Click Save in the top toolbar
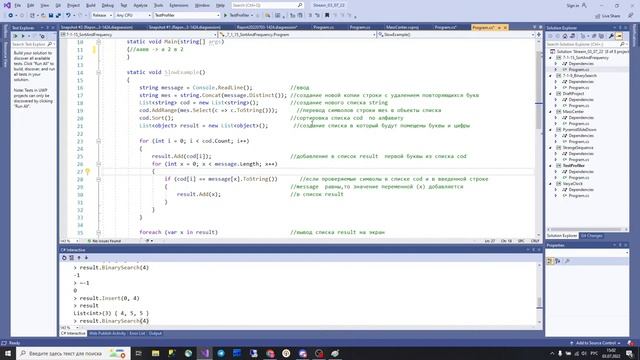 coord(51,16)
